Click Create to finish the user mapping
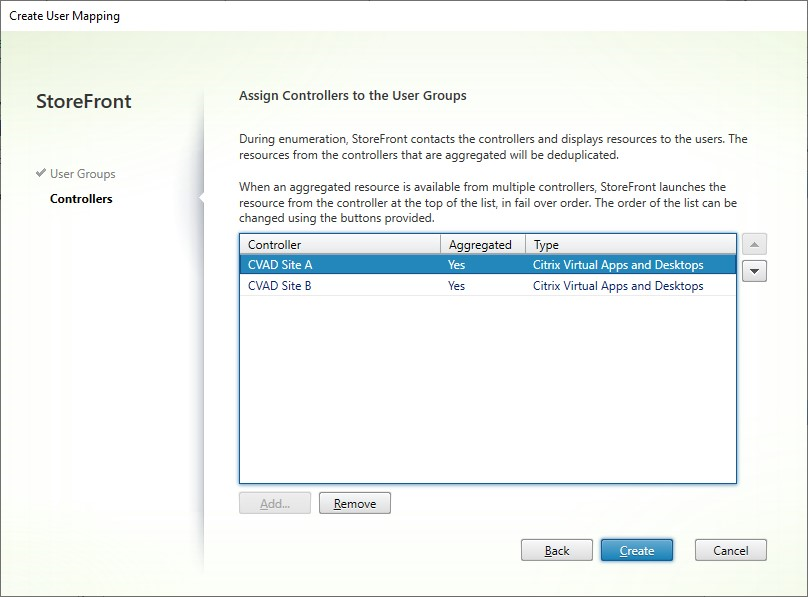 637,550
